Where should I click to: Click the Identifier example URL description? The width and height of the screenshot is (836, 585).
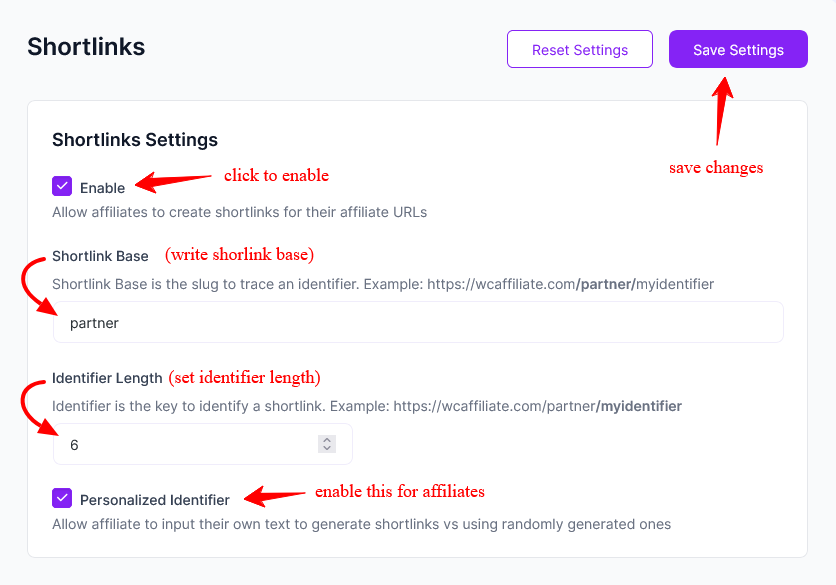coord(367,406)
